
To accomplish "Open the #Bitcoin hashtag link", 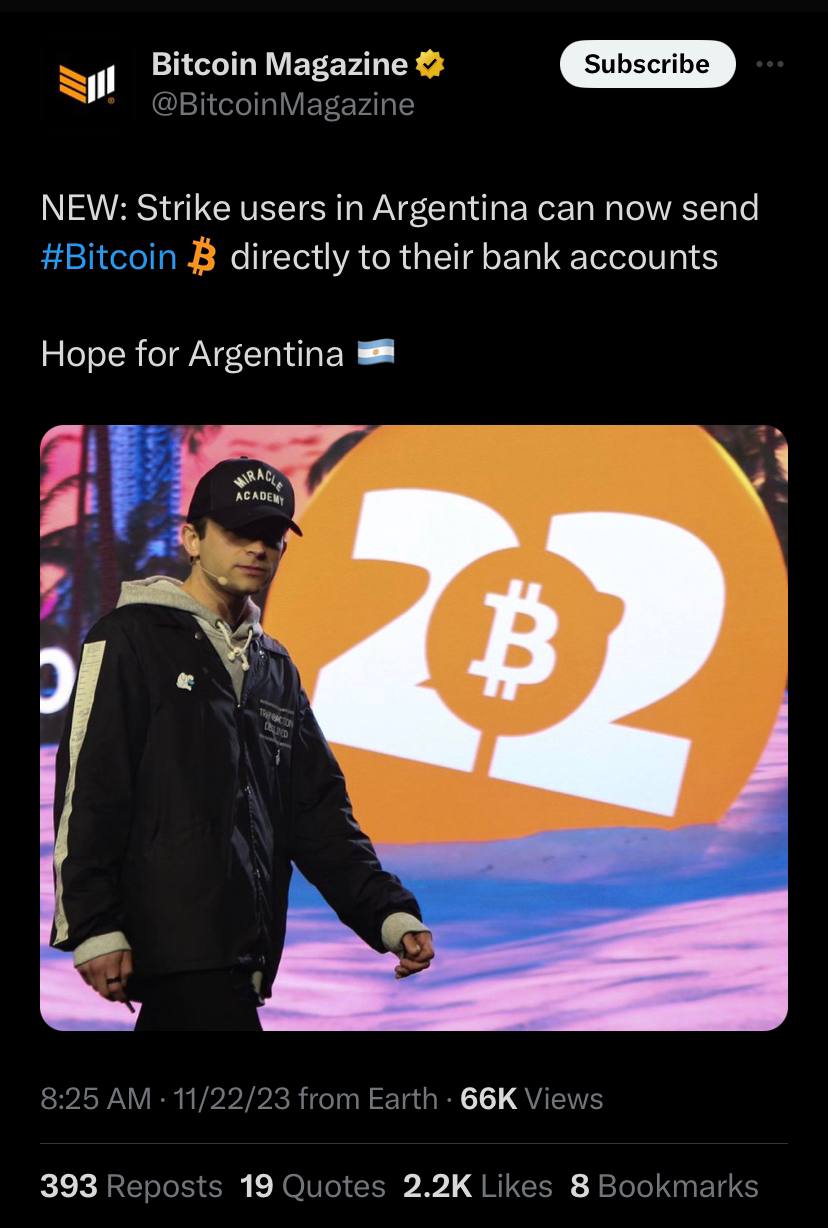I will coord(109,257).
